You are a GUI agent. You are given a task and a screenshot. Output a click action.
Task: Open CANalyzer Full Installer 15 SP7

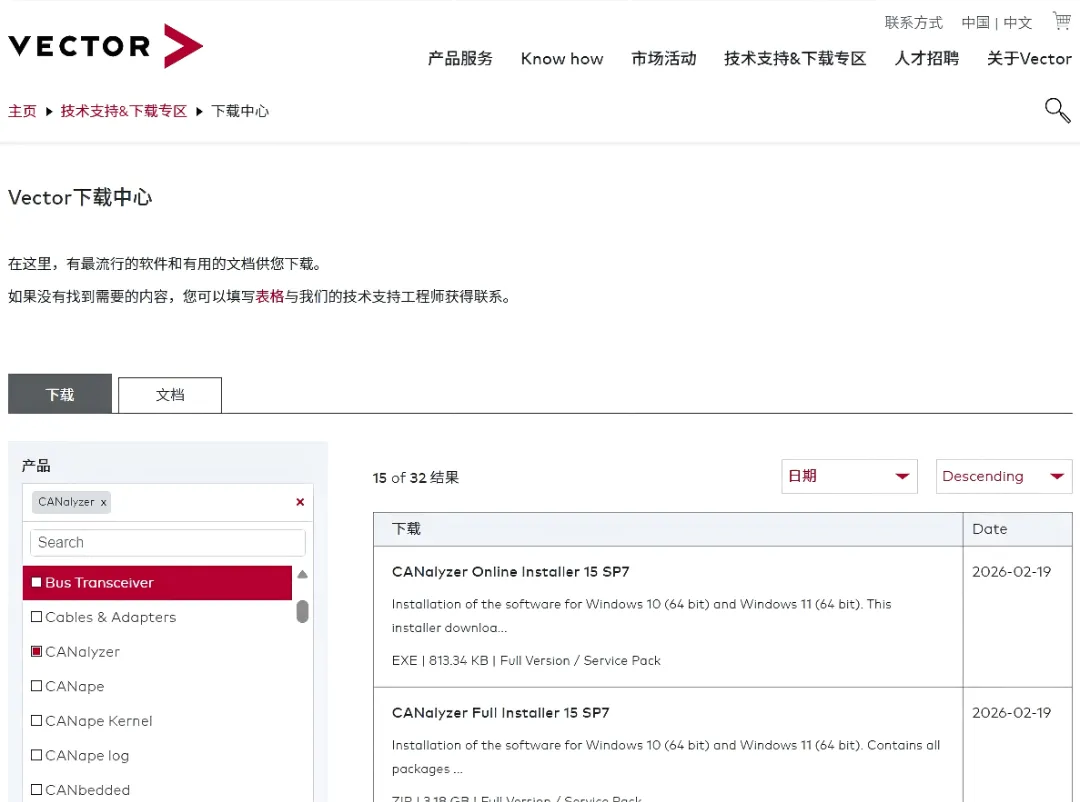501,713
